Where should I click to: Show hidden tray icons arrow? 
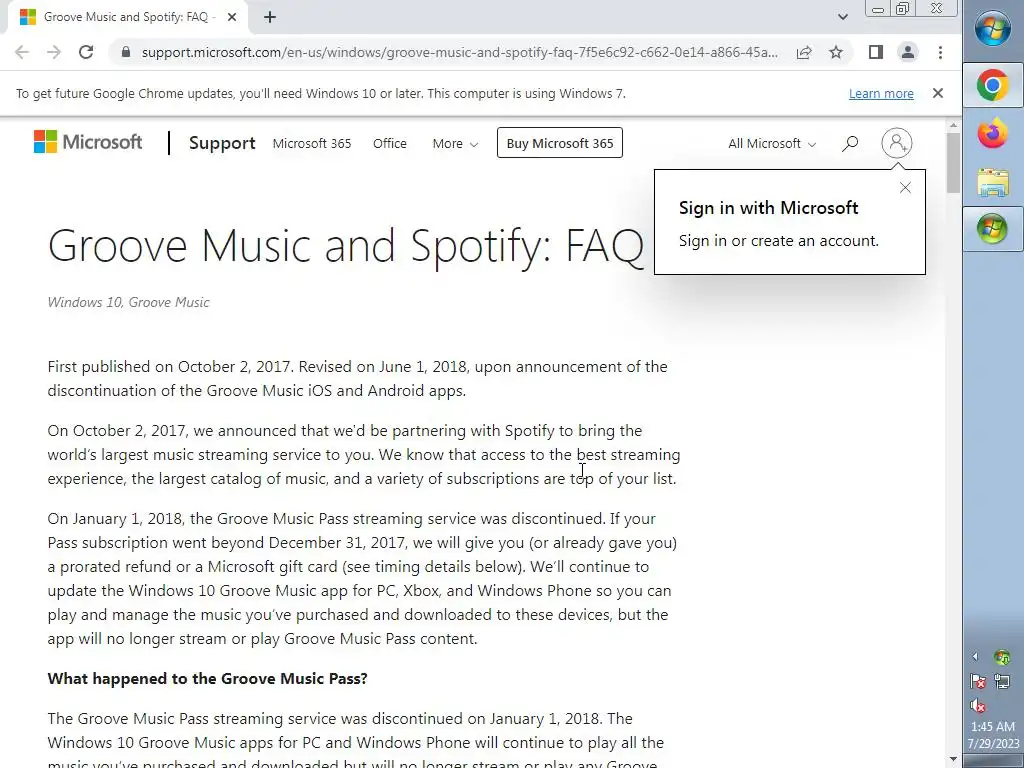tap(976, 657)
